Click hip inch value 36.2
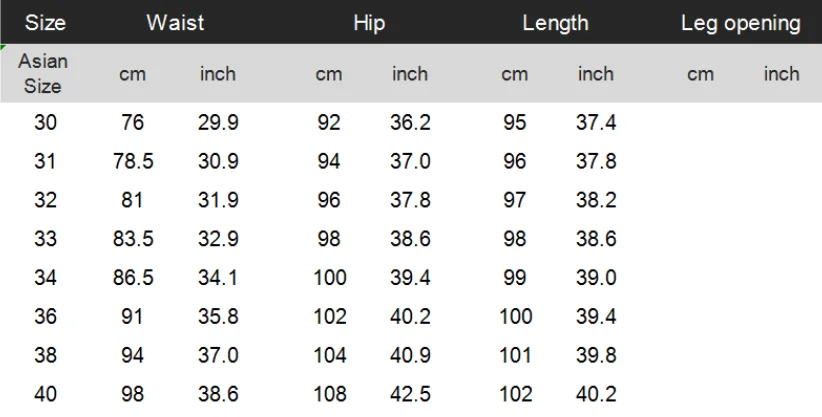This screenshot has height=417, width=822. (410, 123)
